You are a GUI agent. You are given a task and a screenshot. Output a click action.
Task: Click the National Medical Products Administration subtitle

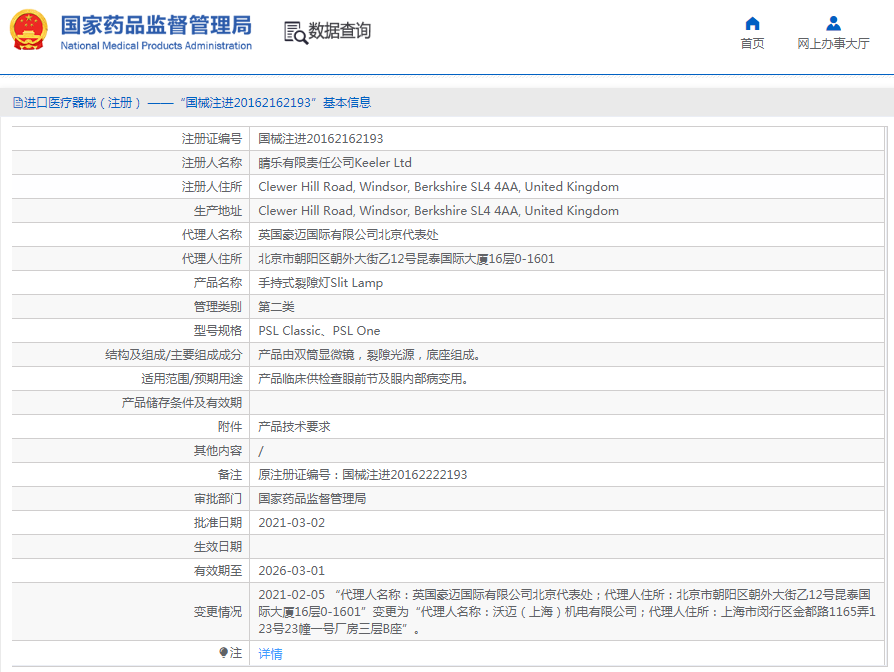coord(156,46)
